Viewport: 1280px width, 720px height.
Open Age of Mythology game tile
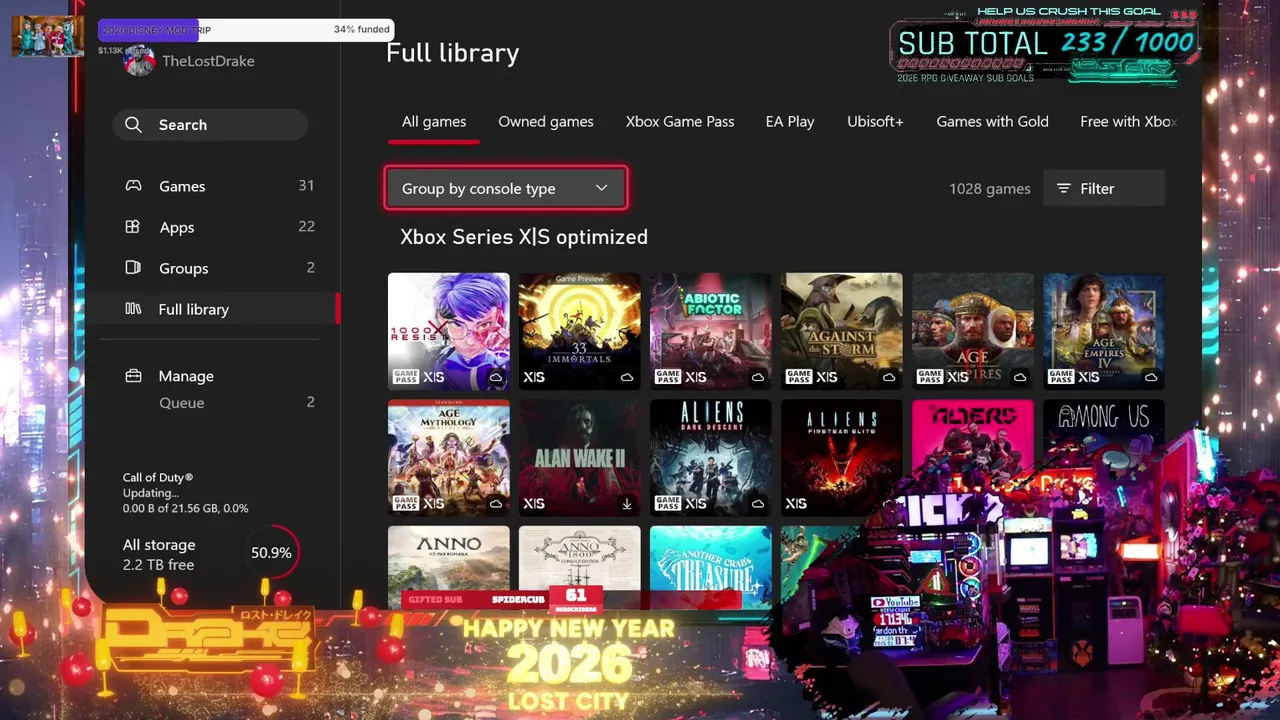449,458
